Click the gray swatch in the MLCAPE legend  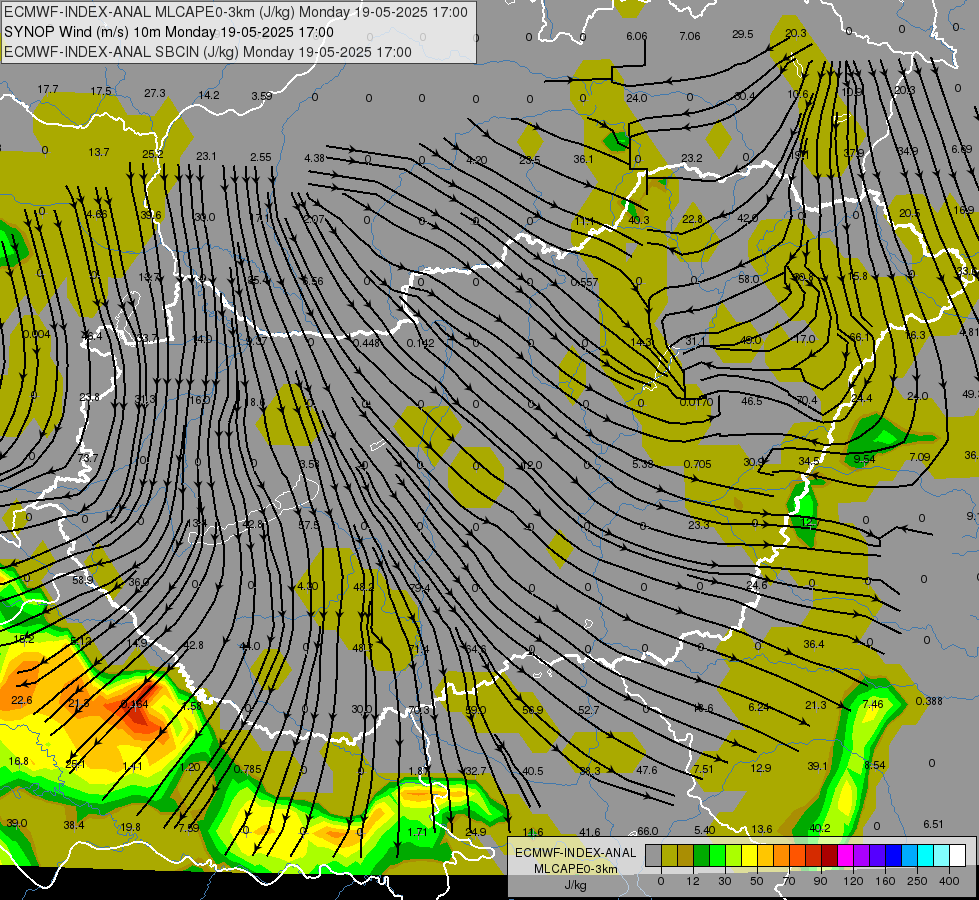[654, 856]
